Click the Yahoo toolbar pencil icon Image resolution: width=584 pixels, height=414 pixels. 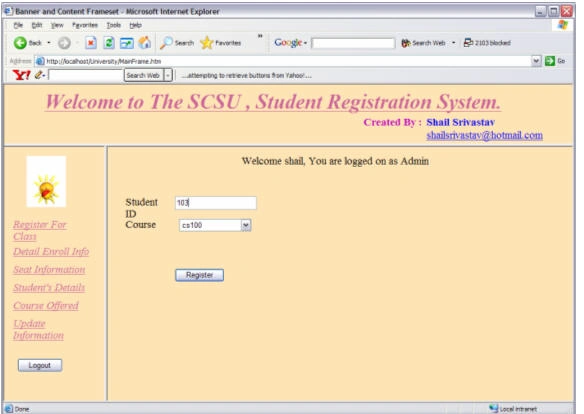(39, 75)
